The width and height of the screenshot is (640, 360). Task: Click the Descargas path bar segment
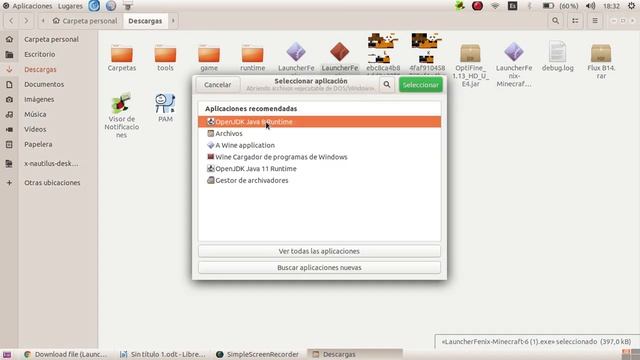(x=145, y=21)
